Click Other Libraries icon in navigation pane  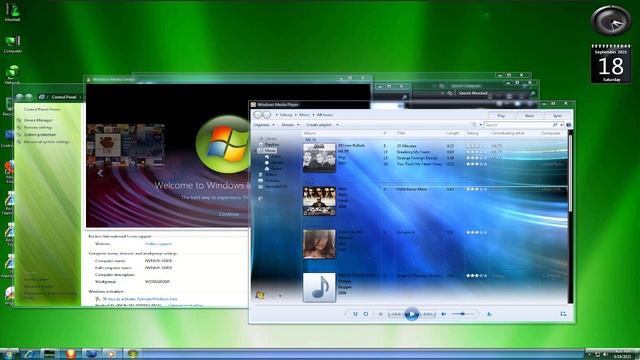coord(260,199)
